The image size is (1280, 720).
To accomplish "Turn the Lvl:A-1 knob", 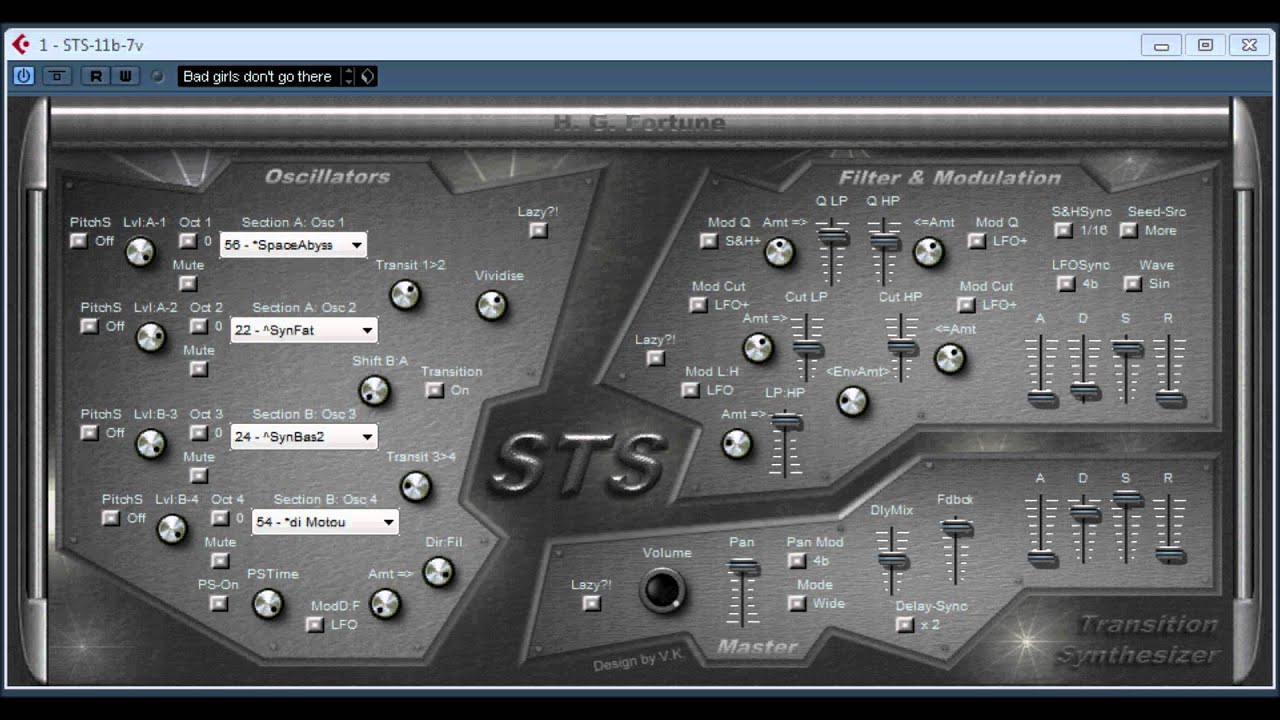I will tap(140, 252).
